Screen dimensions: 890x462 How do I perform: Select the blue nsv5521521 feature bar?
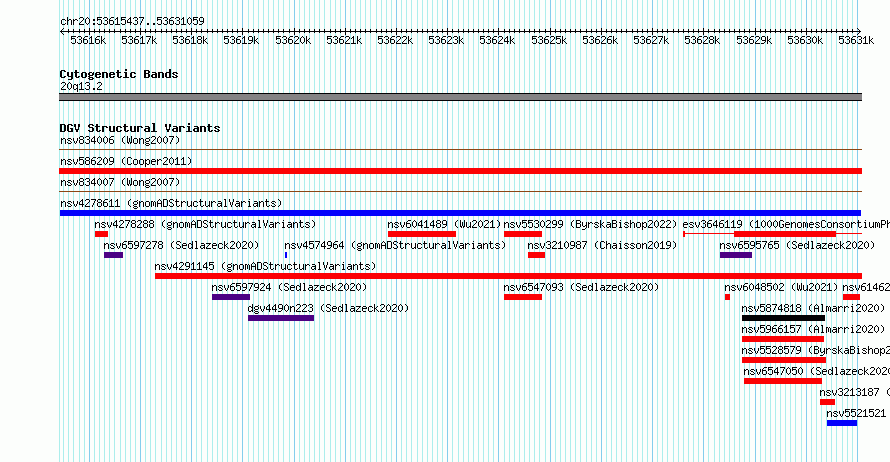[x=842, y=423]
